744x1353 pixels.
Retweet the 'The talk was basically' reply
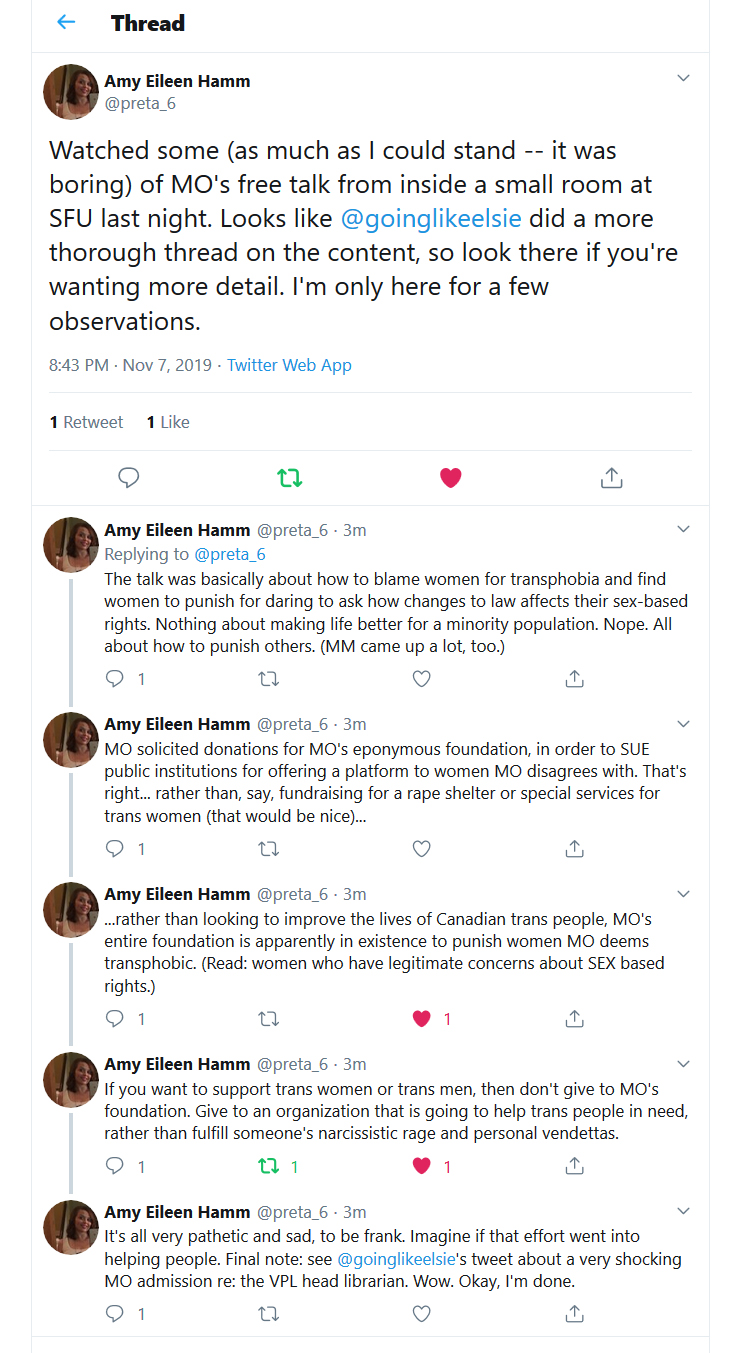pyautogui.click(x=269, y=679)
